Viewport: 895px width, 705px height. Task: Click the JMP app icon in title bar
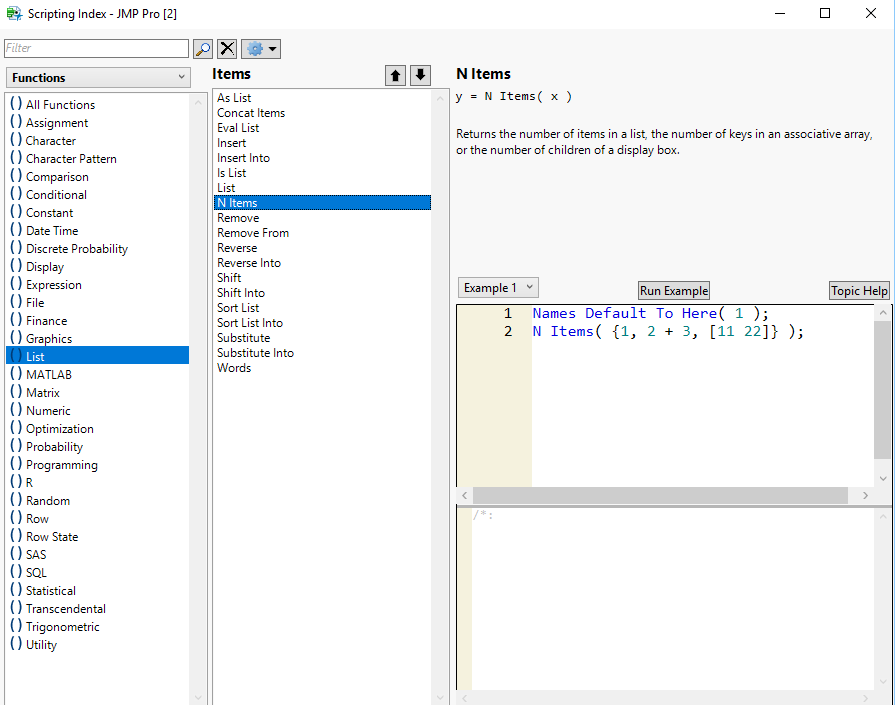coord(14,13)
